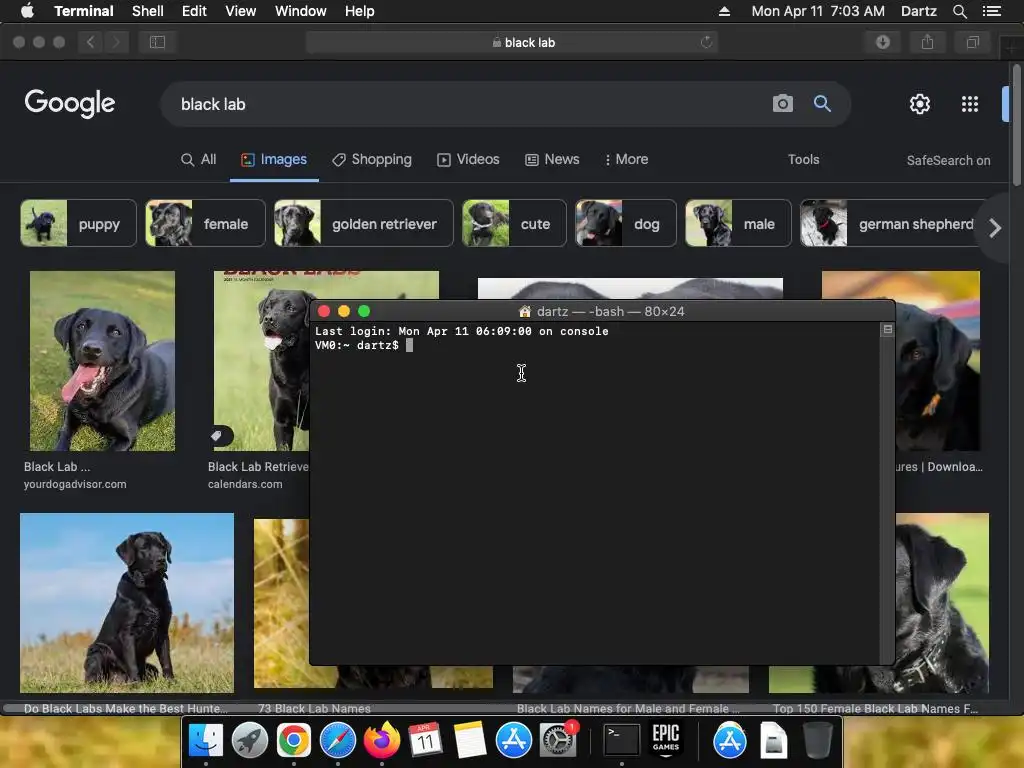The image size is (1024, 768).
Task: Open the Window menu
Action: (x=300, y=11)
